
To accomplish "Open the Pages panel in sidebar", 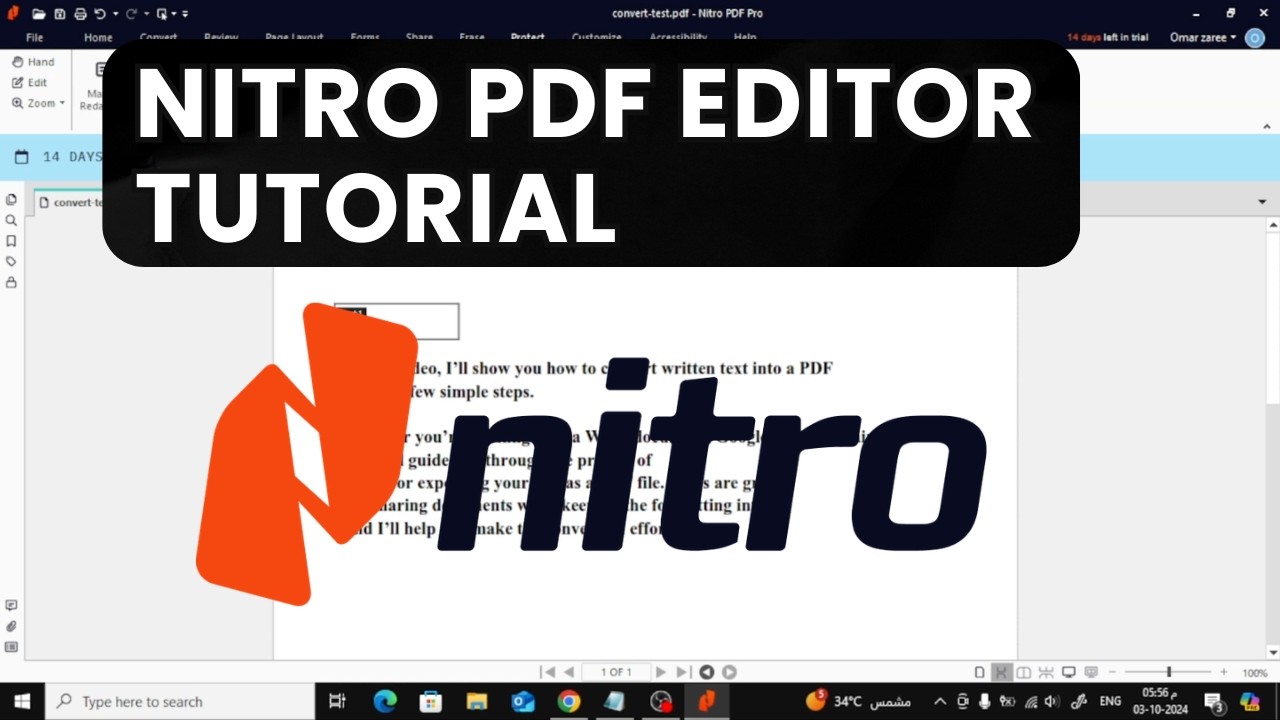I will click(11, 199).
